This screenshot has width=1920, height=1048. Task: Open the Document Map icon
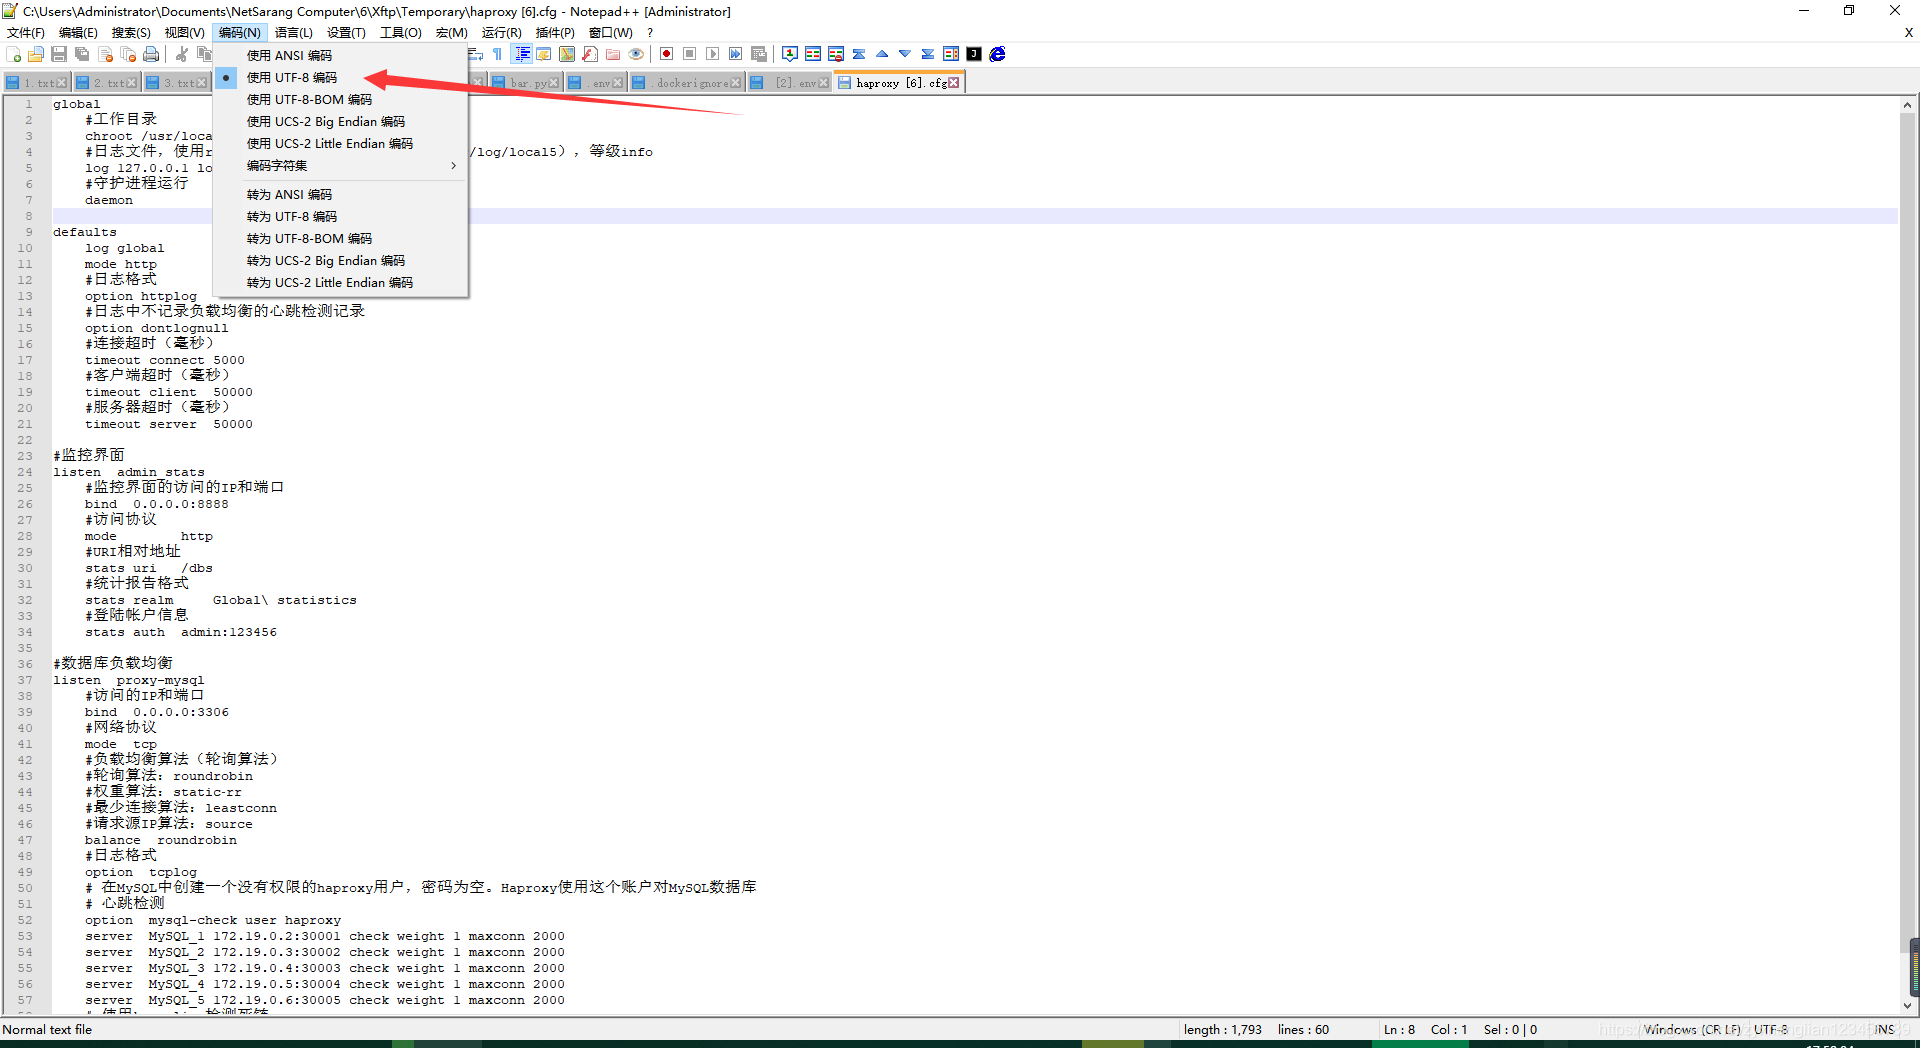(567, 54)
